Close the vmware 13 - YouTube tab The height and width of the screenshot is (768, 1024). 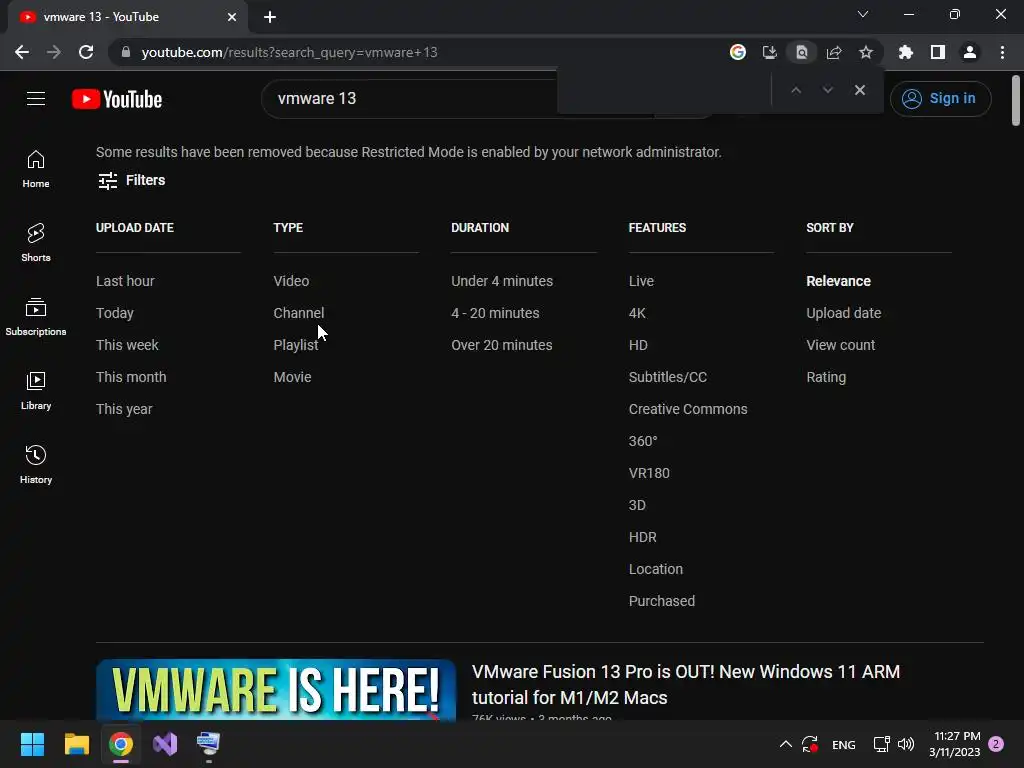tap(232, 17)
